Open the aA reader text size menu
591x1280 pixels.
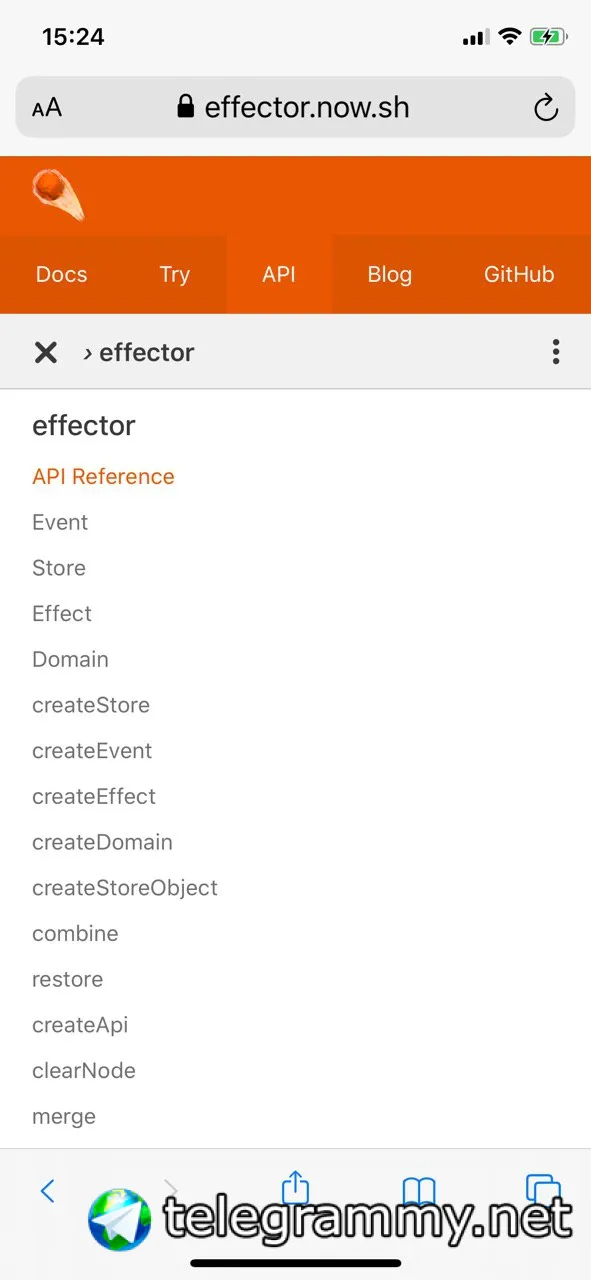coord(47,108)
